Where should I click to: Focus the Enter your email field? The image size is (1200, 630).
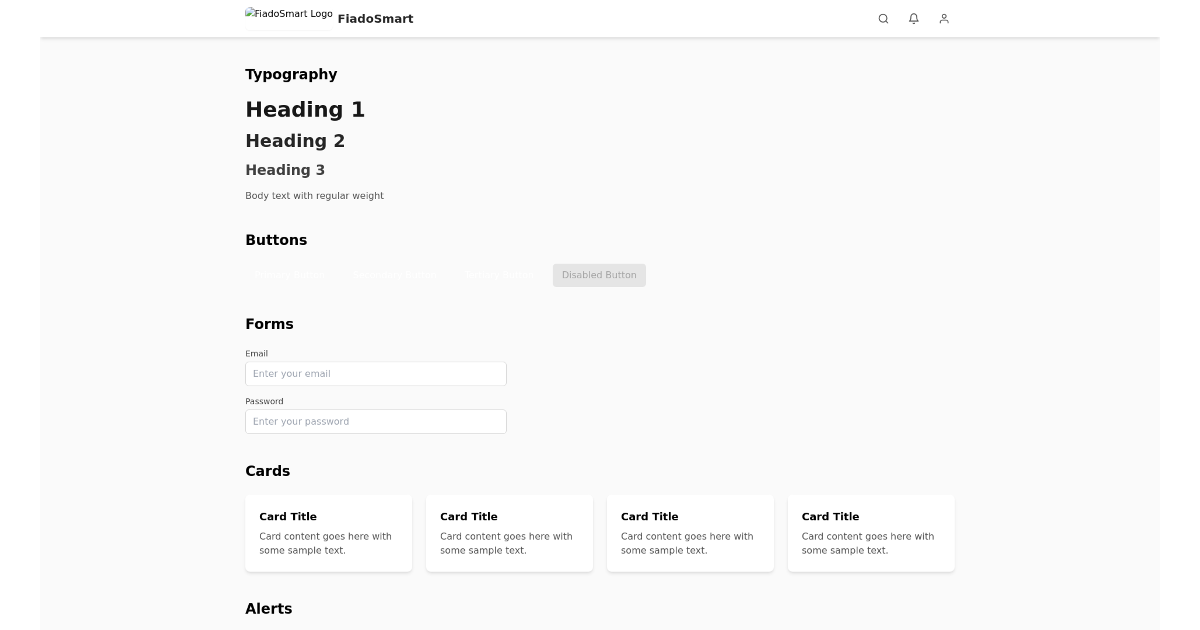[x=375, y=373]
